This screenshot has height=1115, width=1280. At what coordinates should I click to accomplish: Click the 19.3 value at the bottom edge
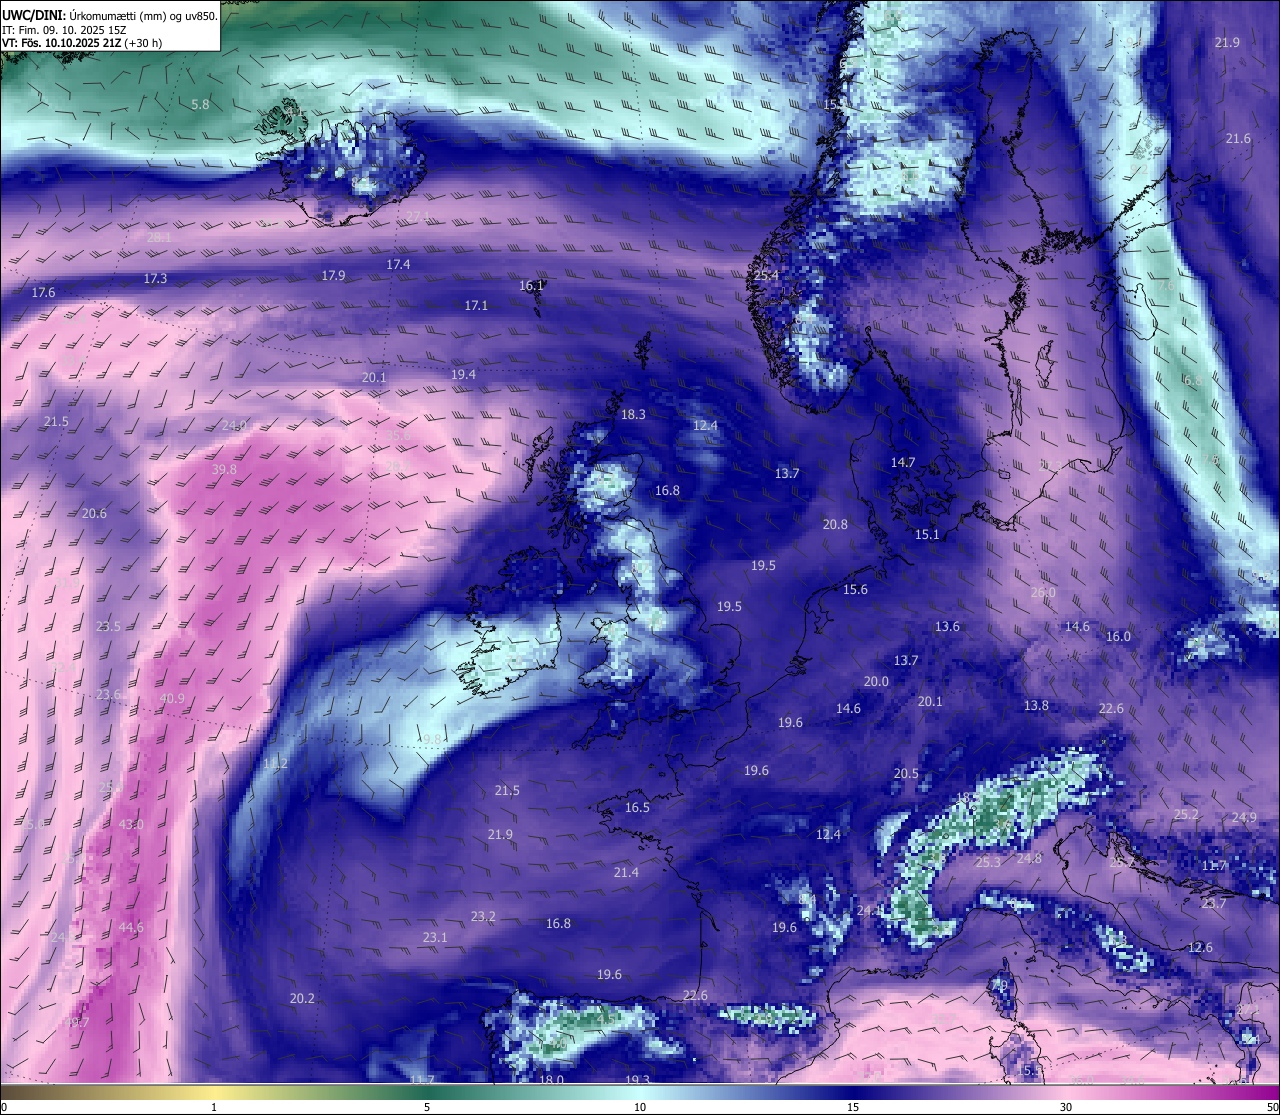(638, 1080)
